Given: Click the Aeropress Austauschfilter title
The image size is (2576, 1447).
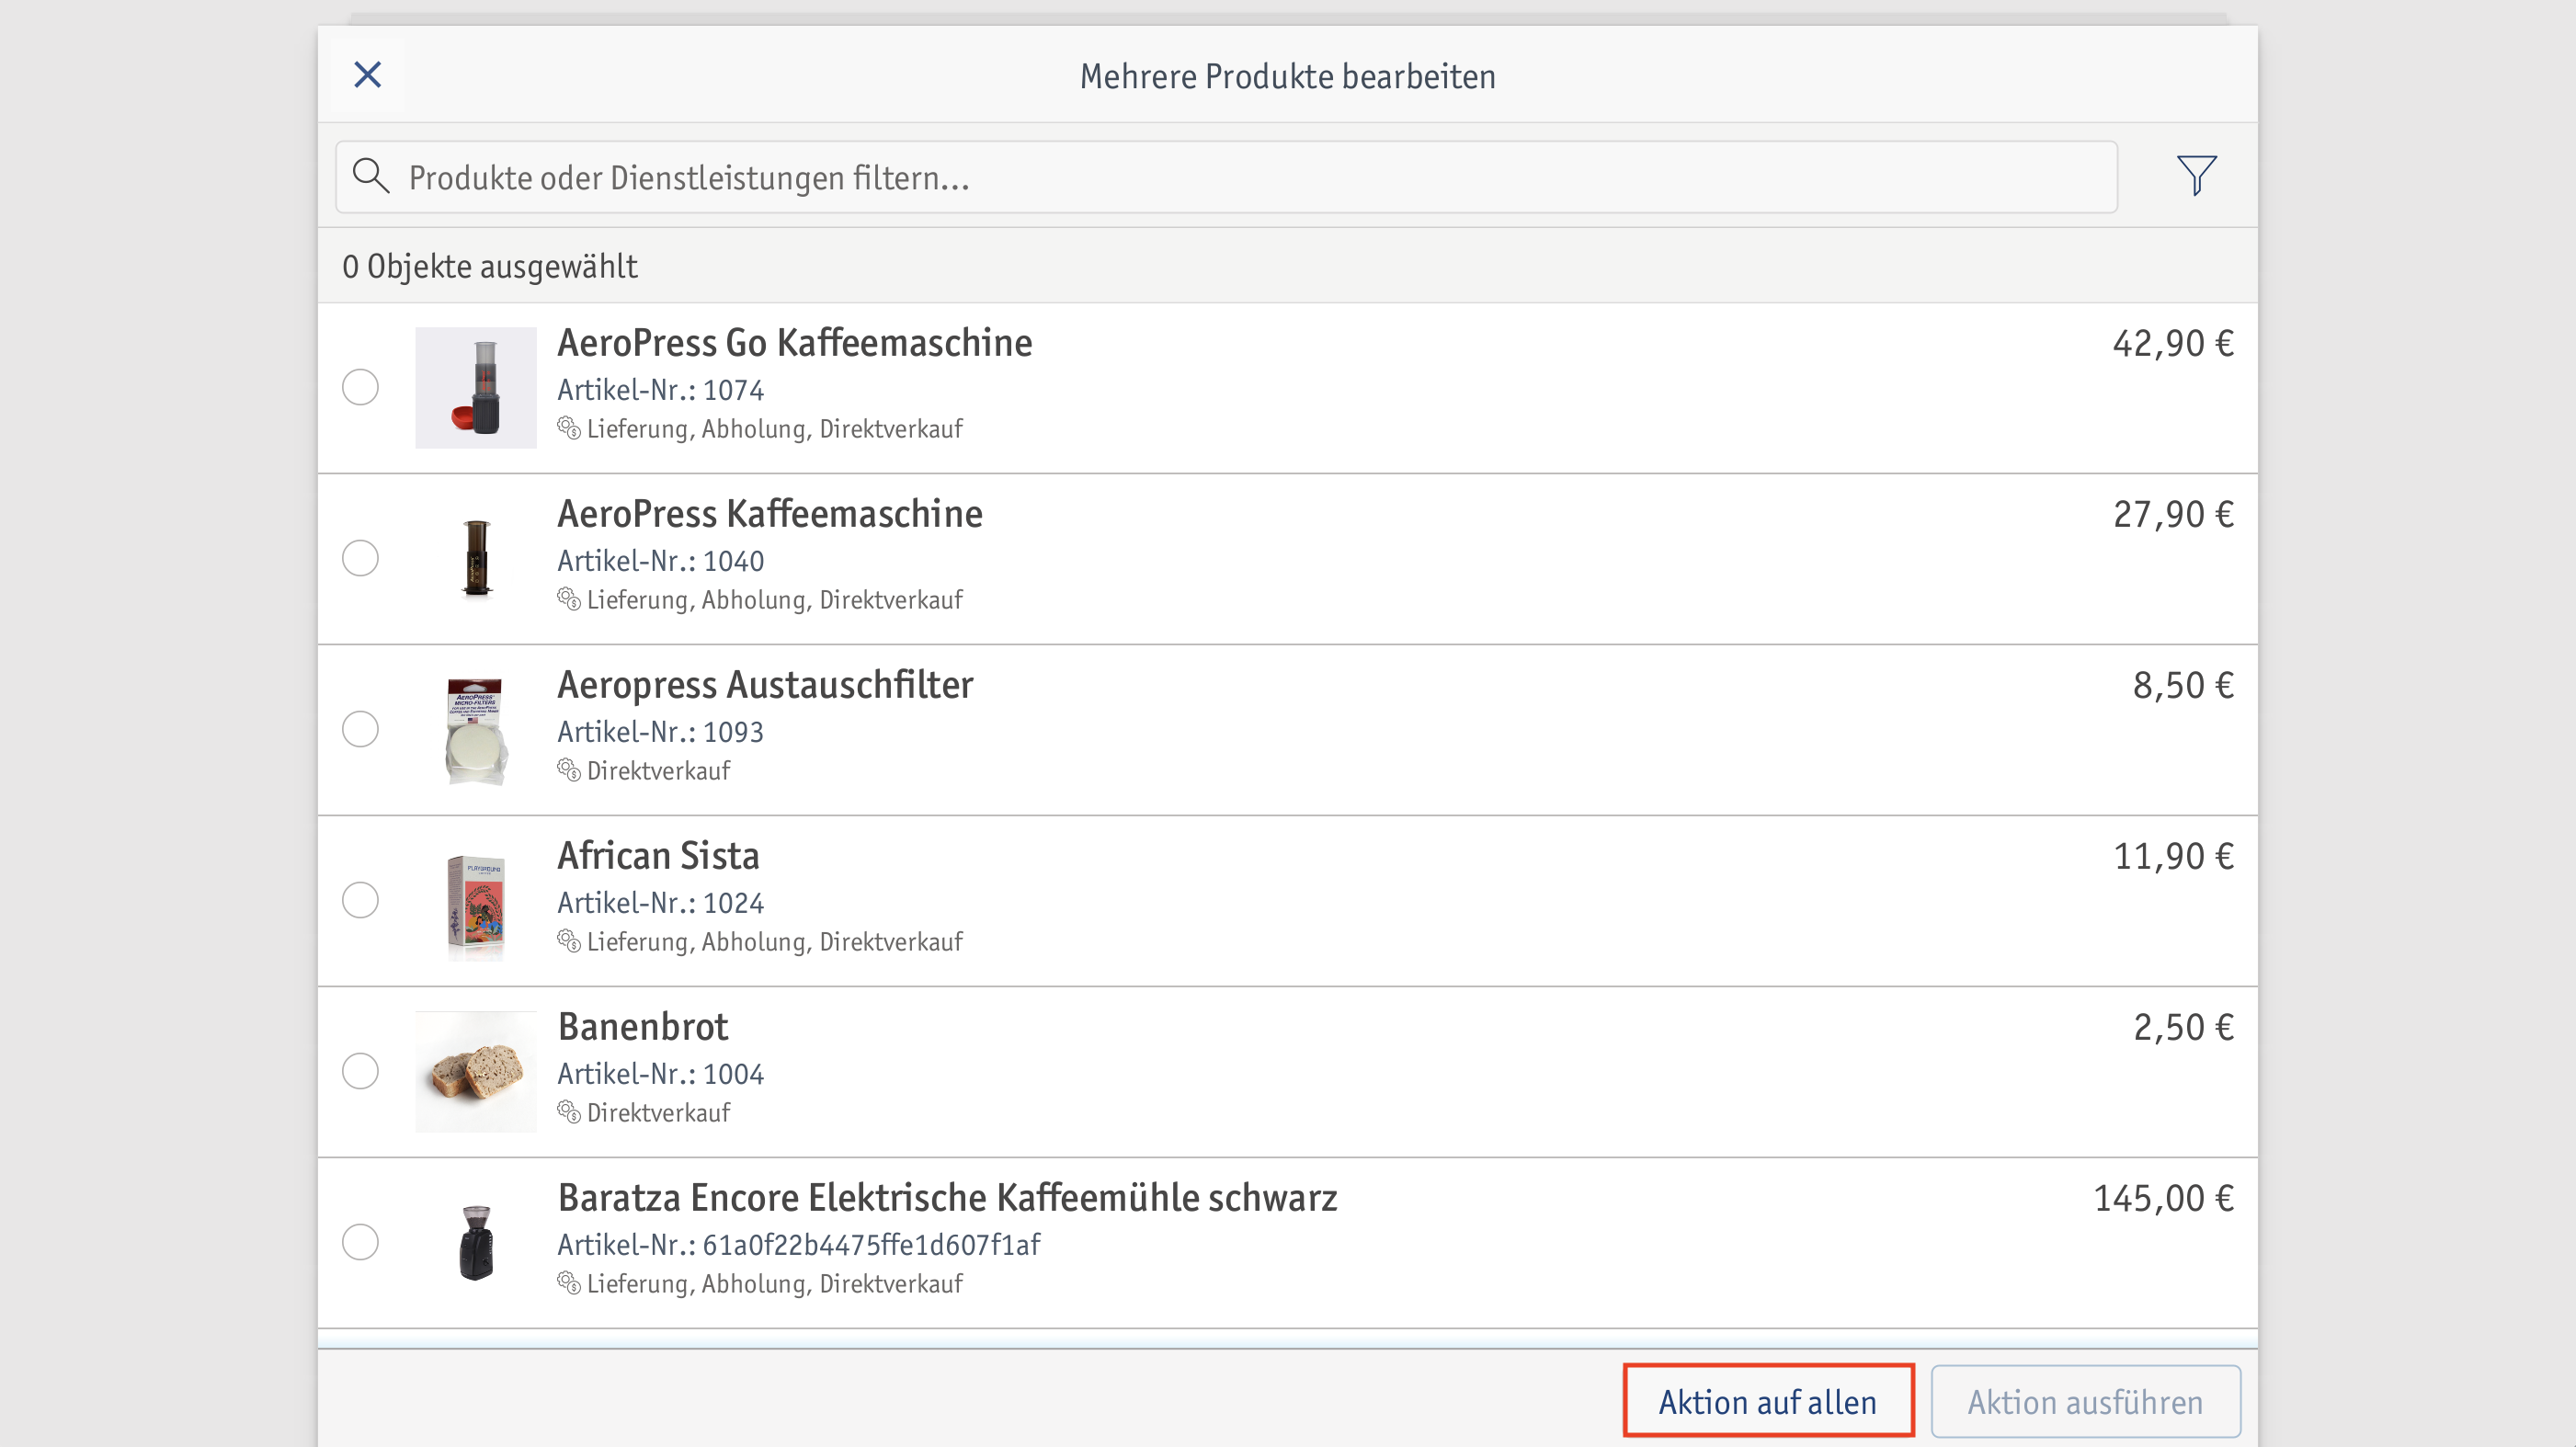Looking at the screenshot, I should tap(765, 685).
